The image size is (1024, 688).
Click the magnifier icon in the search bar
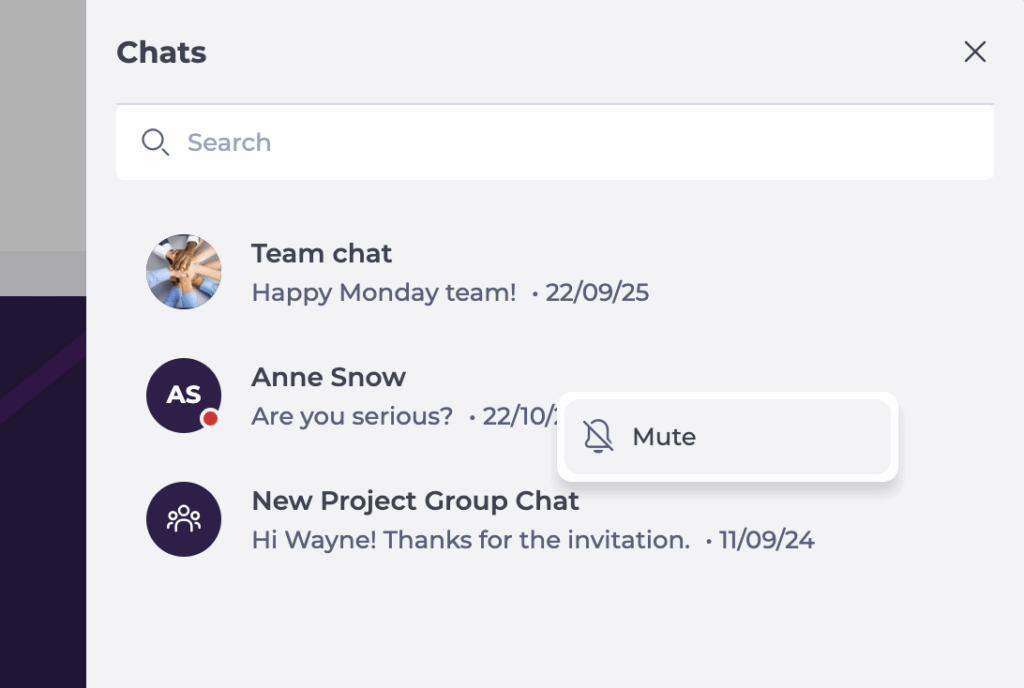[154, 142]
